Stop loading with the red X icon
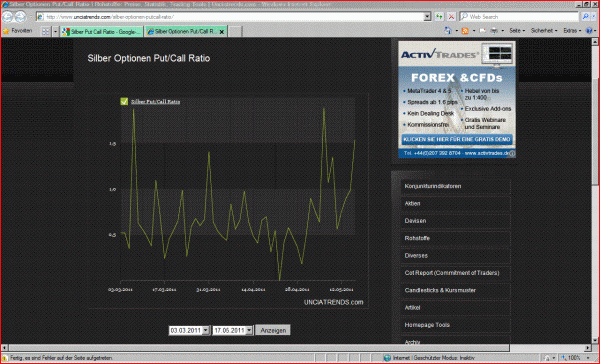This screenshot has width=600, height=364. 451,16
